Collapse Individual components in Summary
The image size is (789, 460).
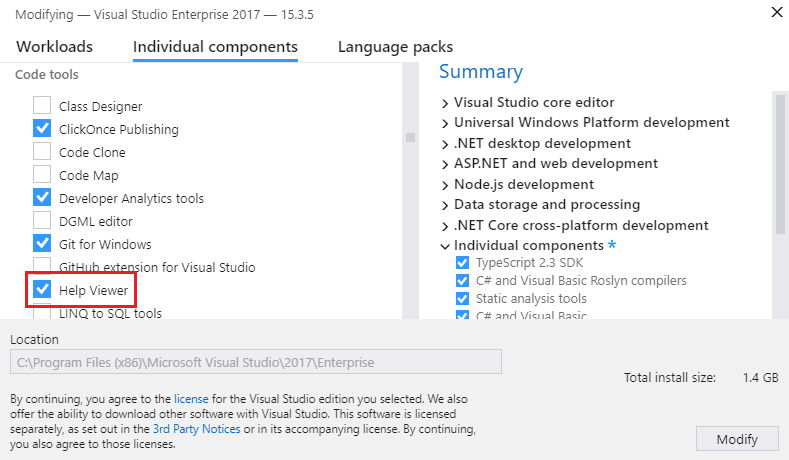pos(445,247)
